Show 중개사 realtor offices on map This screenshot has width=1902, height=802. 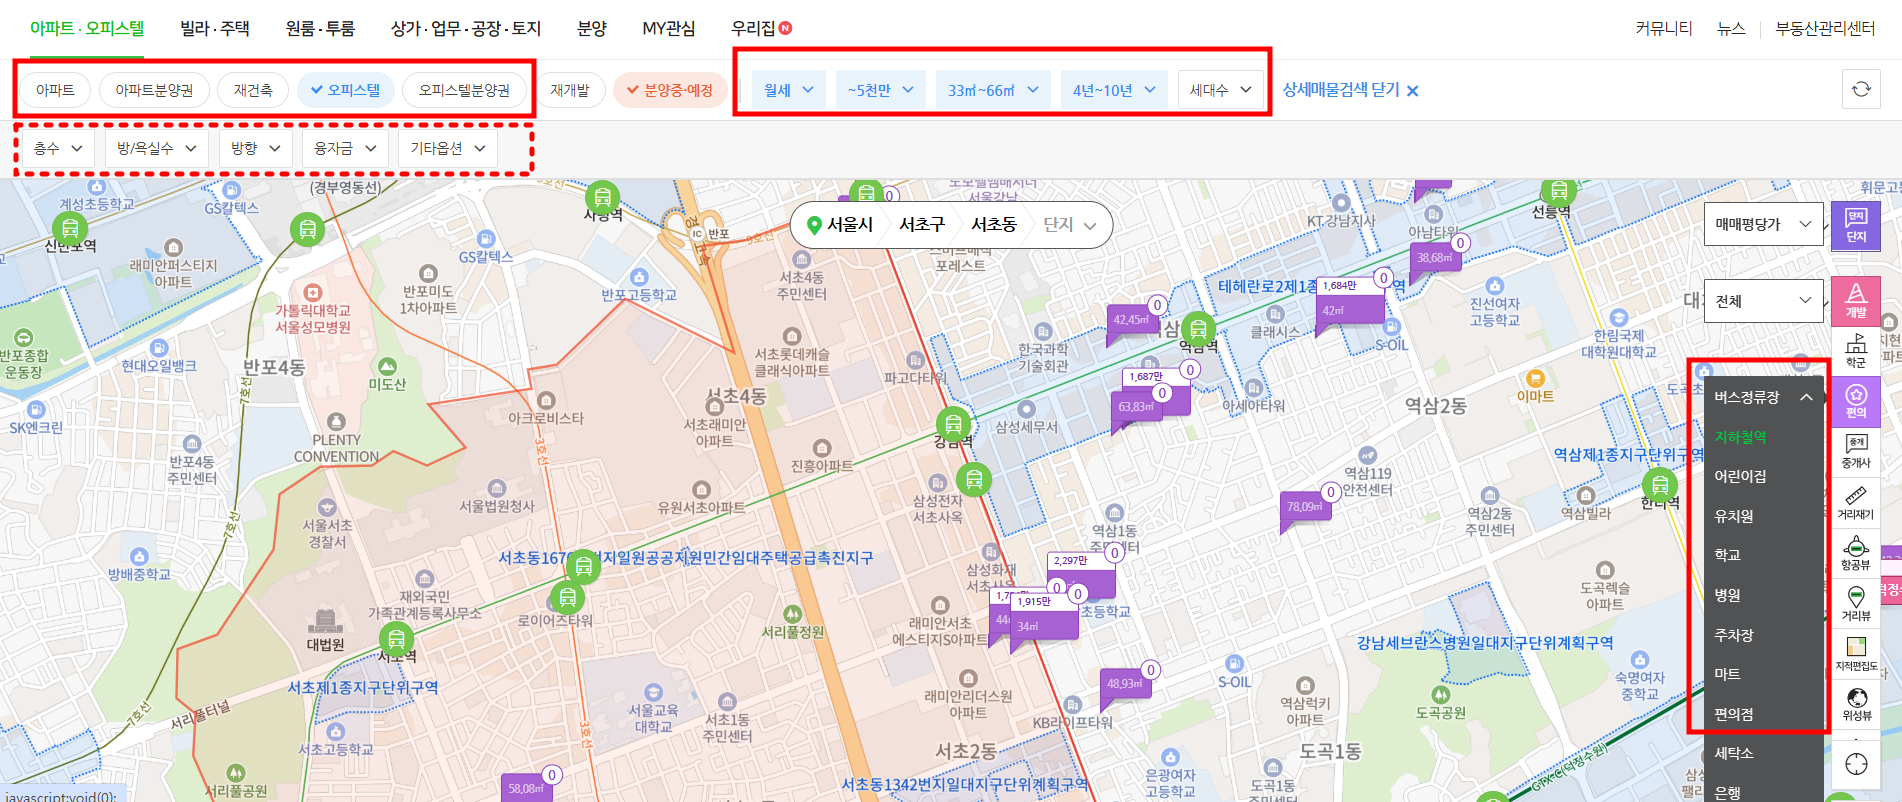1856,452
